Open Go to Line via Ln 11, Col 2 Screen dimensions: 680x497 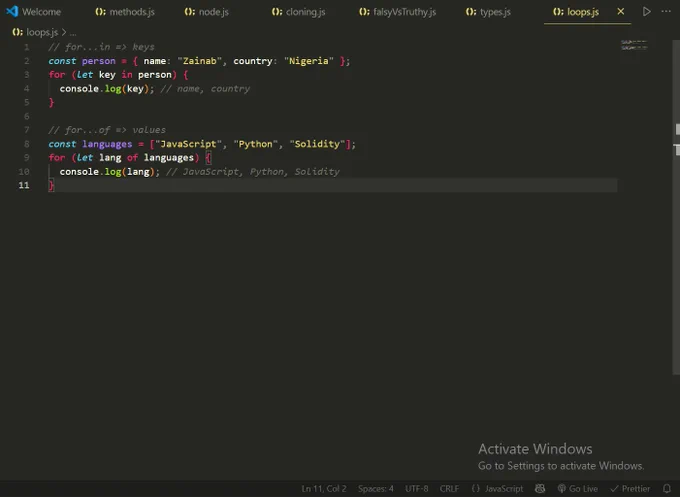(324, 489)
